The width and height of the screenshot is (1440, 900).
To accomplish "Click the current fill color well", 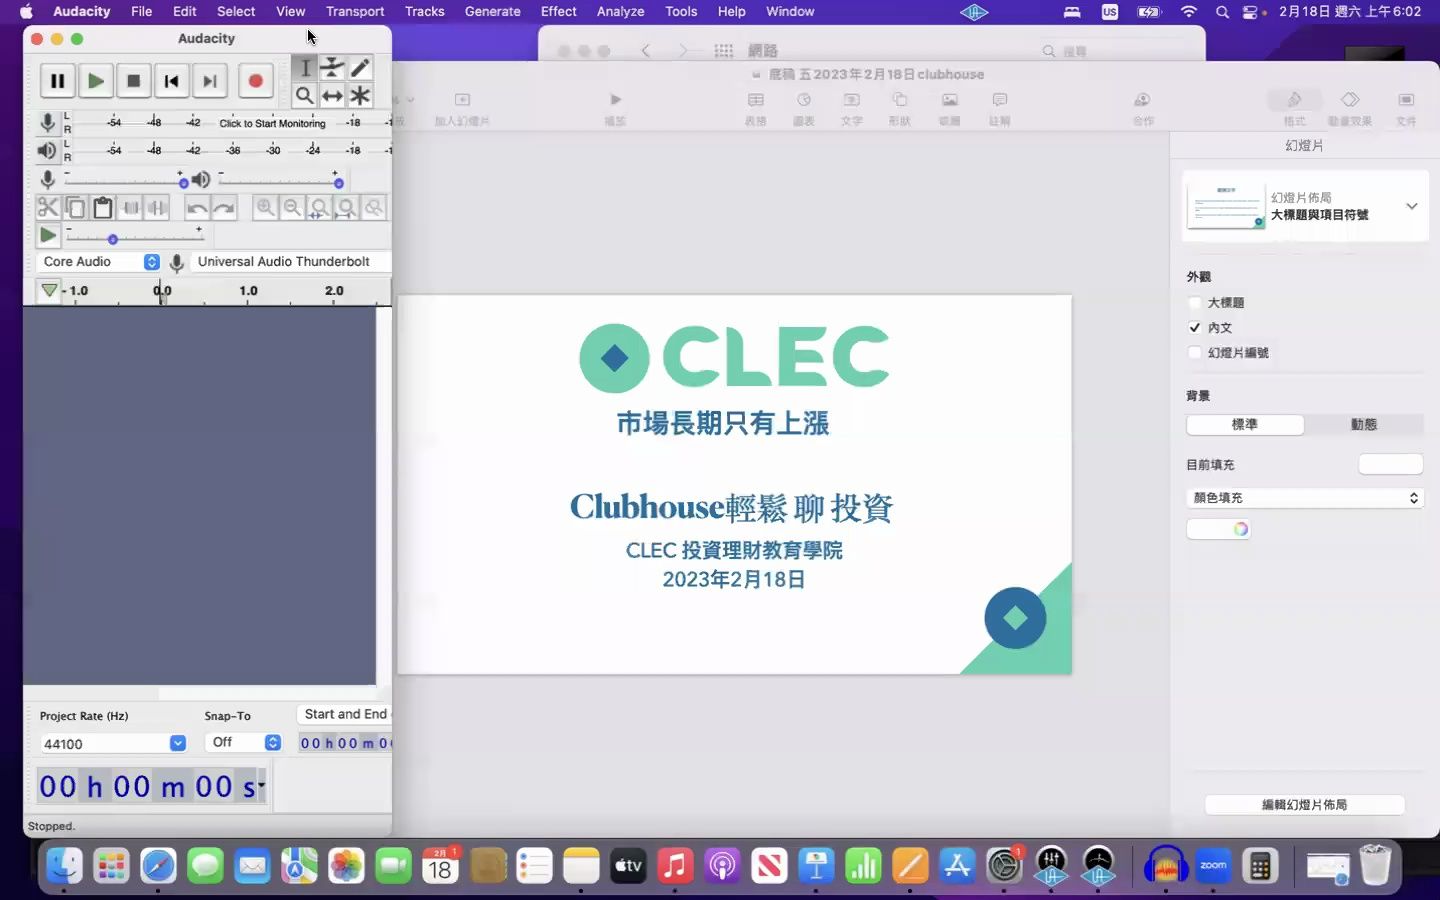I will pyautogui.click(x=1390, y=464).
